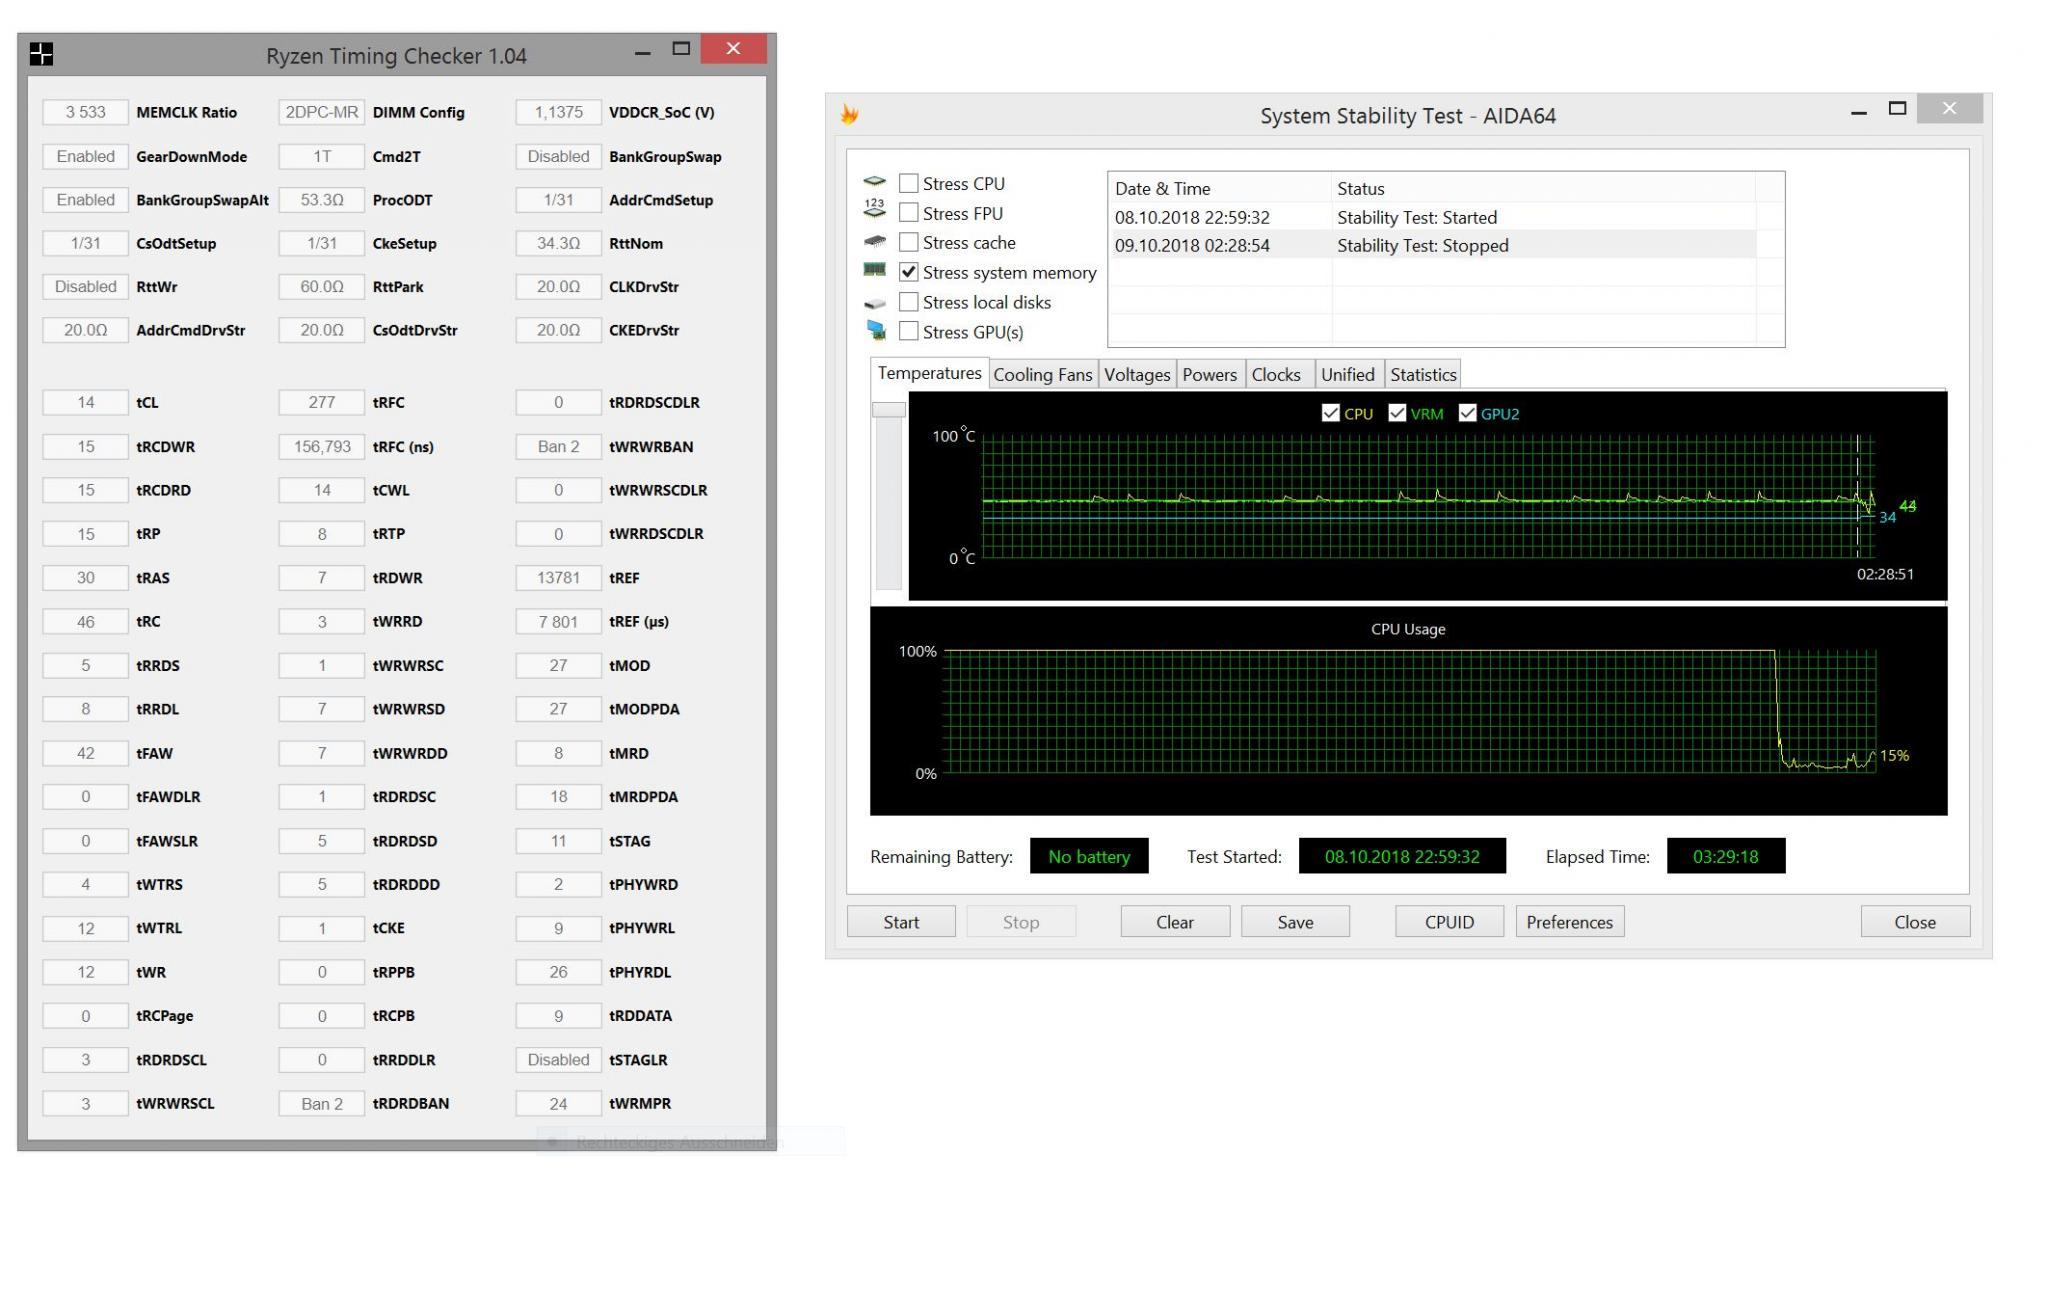Screen dimensions: 2048x1289
Task: Enable the Stress local disks checkbox
Action: click(x=909, y=301)
